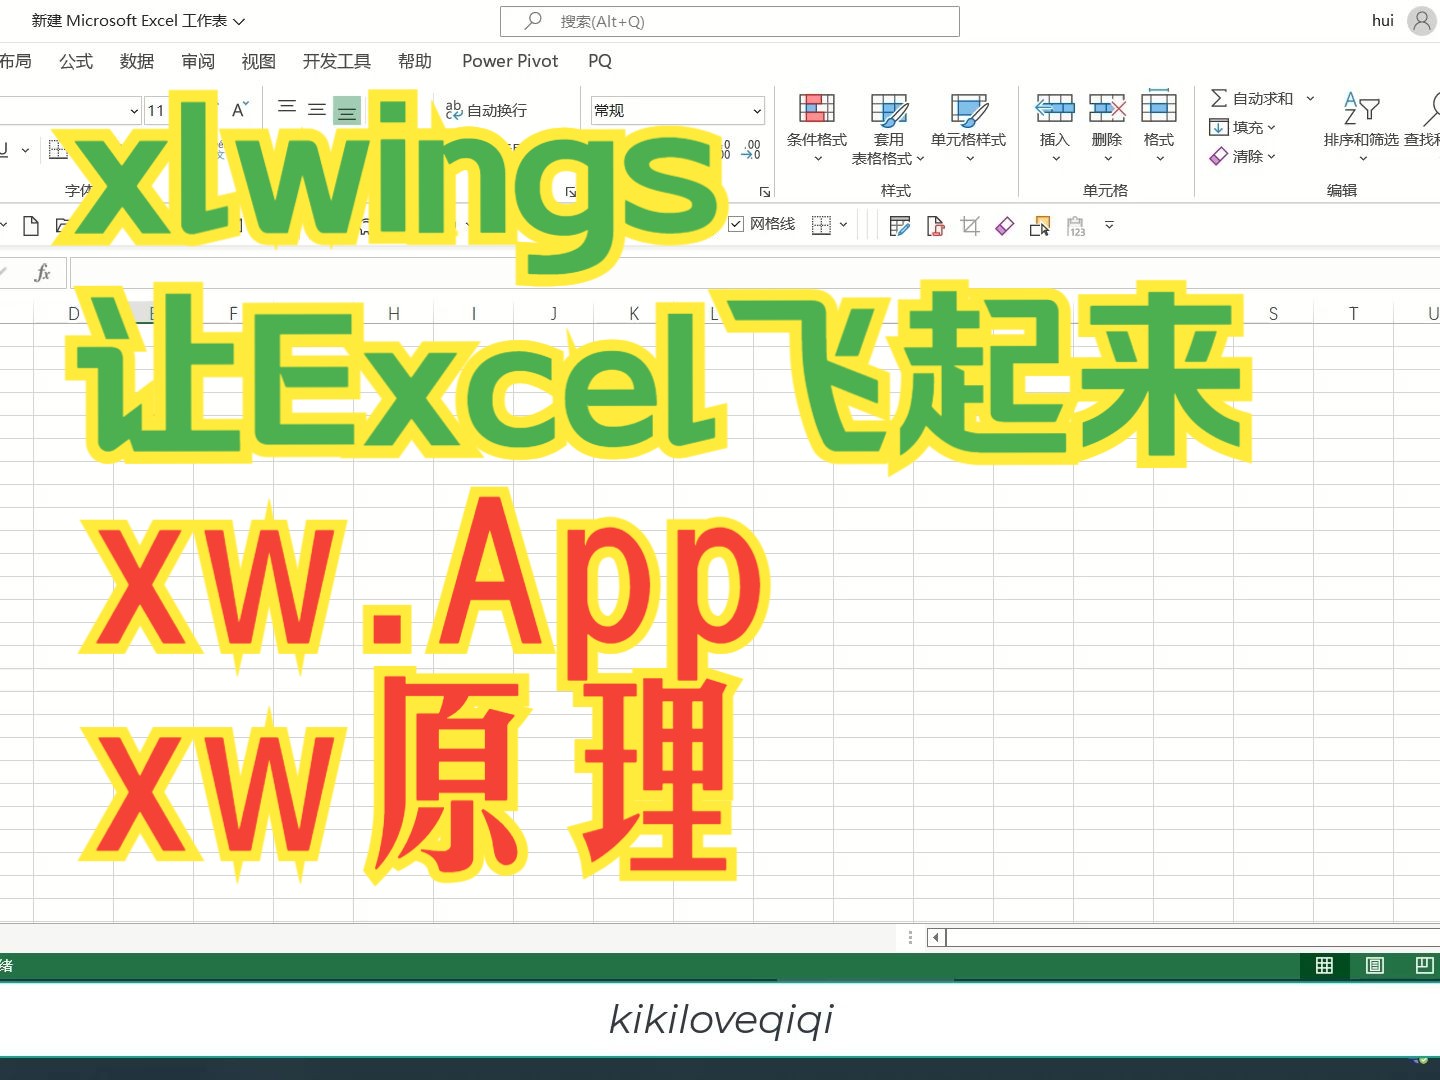Open the alignment settings dialog launcher
Viewport: 1440px width, 1080px height.
point(571,191)
